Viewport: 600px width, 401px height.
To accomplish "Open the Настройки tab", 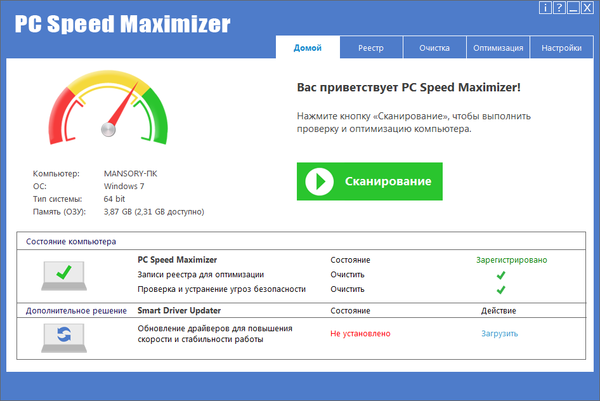I will (561, 48).
